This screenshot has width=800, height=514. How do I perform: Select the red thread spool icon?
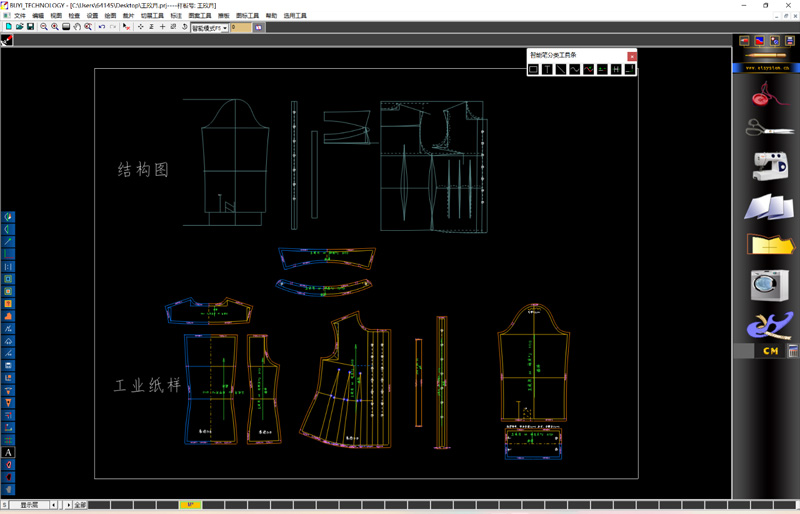768,96
